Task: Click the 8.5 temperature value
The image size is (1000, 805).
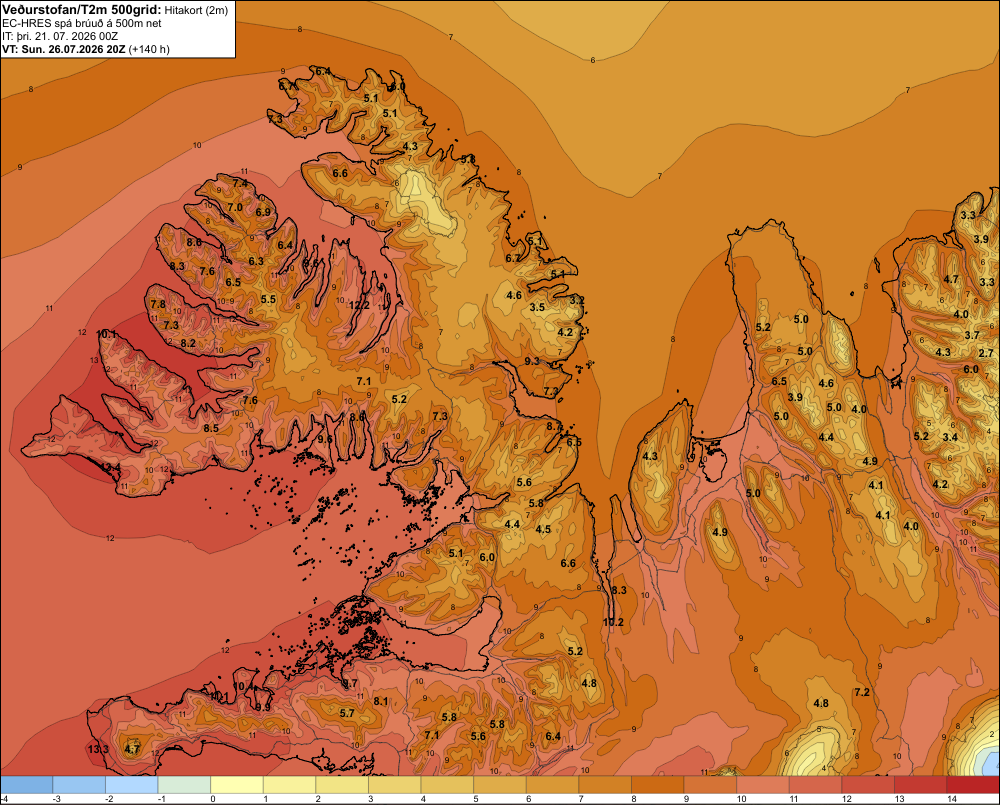Action: pos(211,428)
